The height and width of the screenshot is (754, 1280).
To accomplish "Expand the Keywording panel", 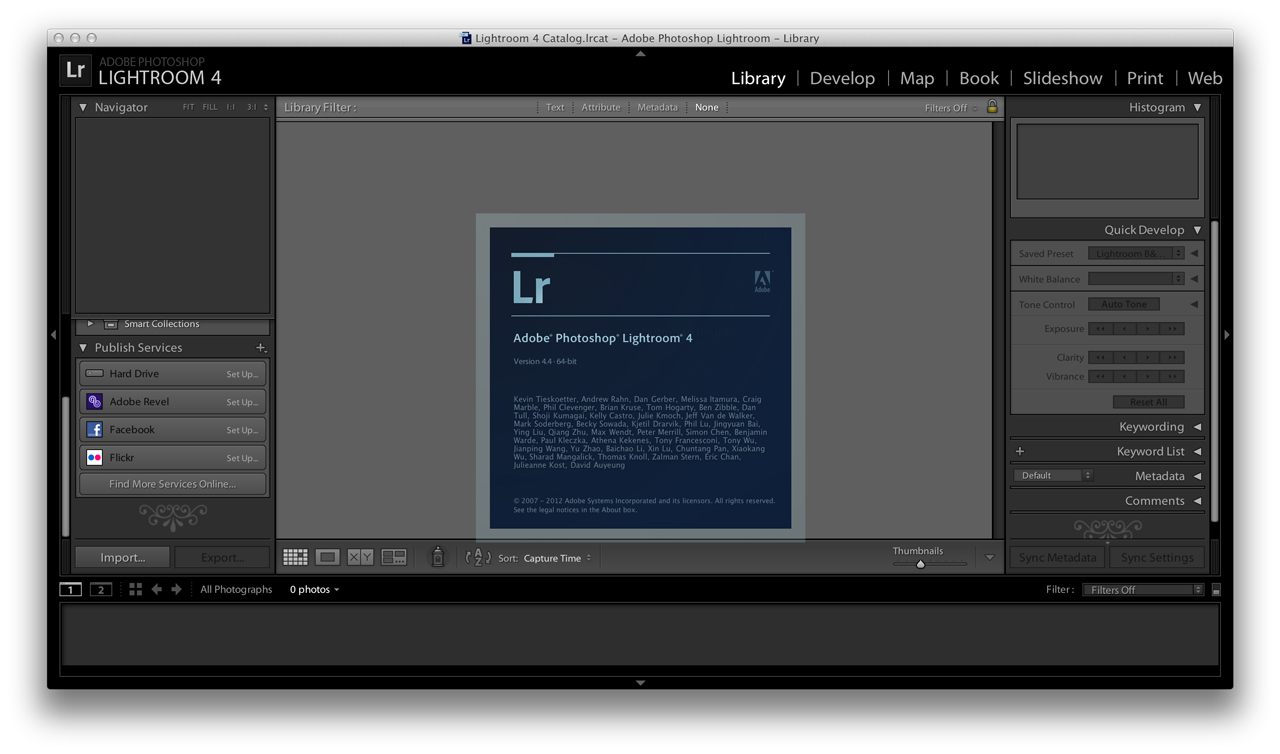I will [x=1197, y=427].
